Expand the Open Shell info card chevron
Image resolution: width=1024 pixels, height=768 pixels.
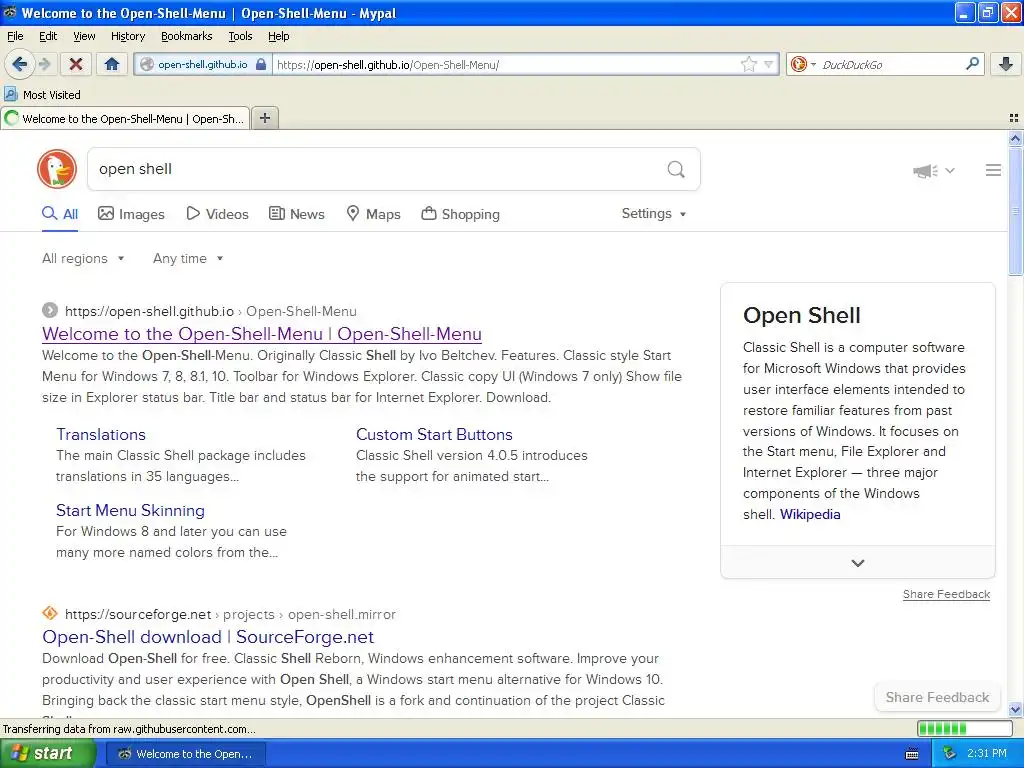[857, 563]
